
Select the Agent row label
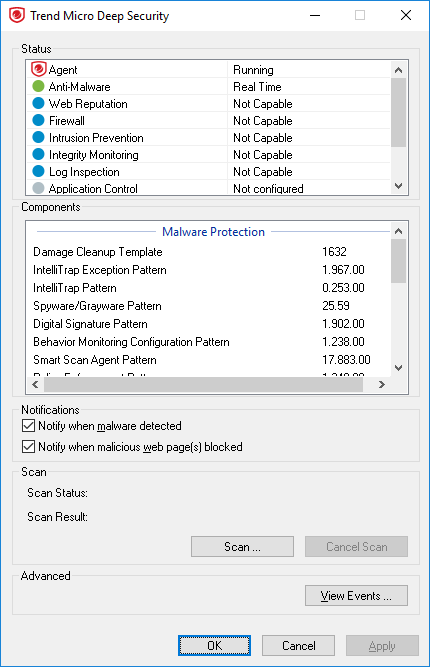pos(63,70)
